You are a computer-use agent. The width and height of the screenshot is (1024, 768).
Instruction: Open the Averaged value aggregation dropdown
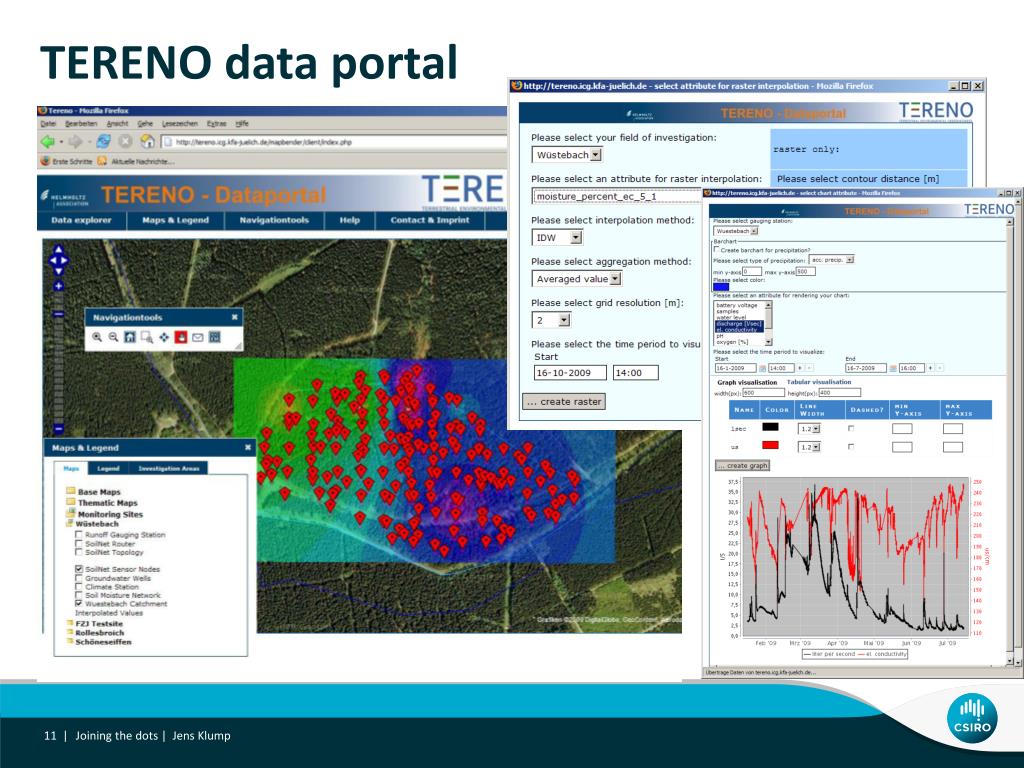pyautogui.click(x=576, y=279)
